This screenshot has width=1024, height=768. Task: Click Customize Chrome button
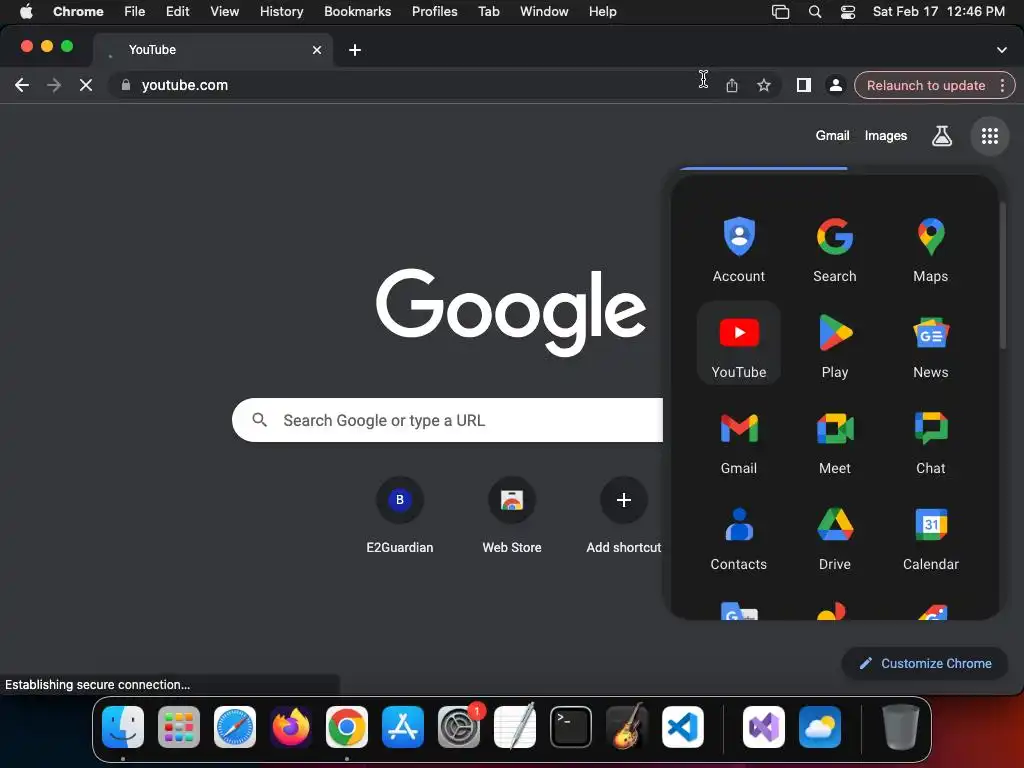[x=925, y=663]
